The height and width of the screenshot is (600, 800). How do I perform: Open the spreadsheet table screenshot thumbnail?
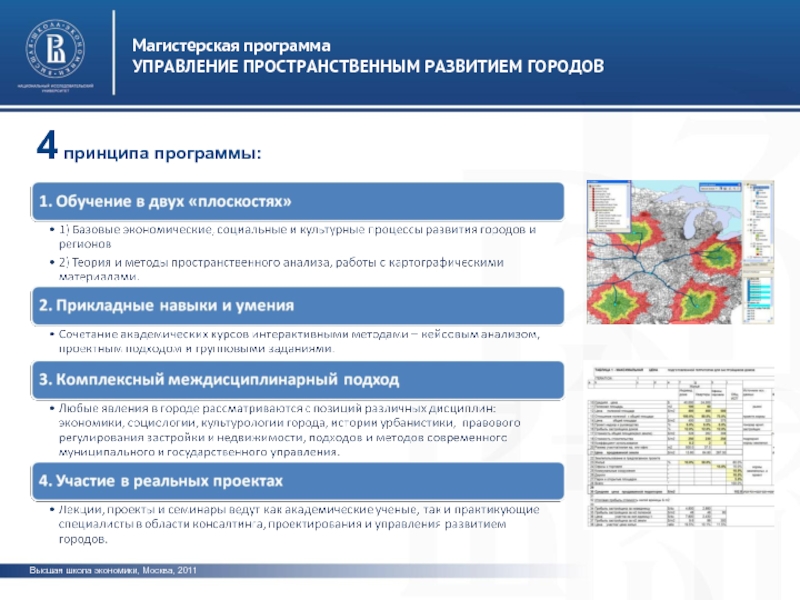pos(681,446)
